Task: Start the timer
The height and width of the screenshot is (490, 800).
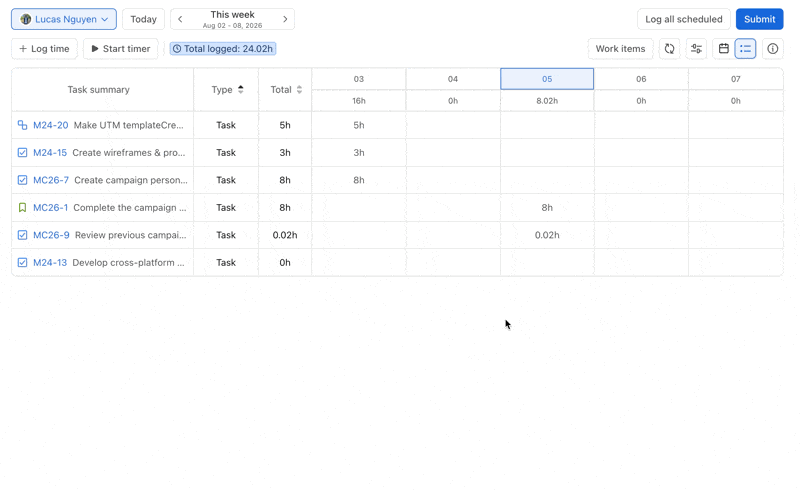Action: pyautogui.click(x=121, y=49)
